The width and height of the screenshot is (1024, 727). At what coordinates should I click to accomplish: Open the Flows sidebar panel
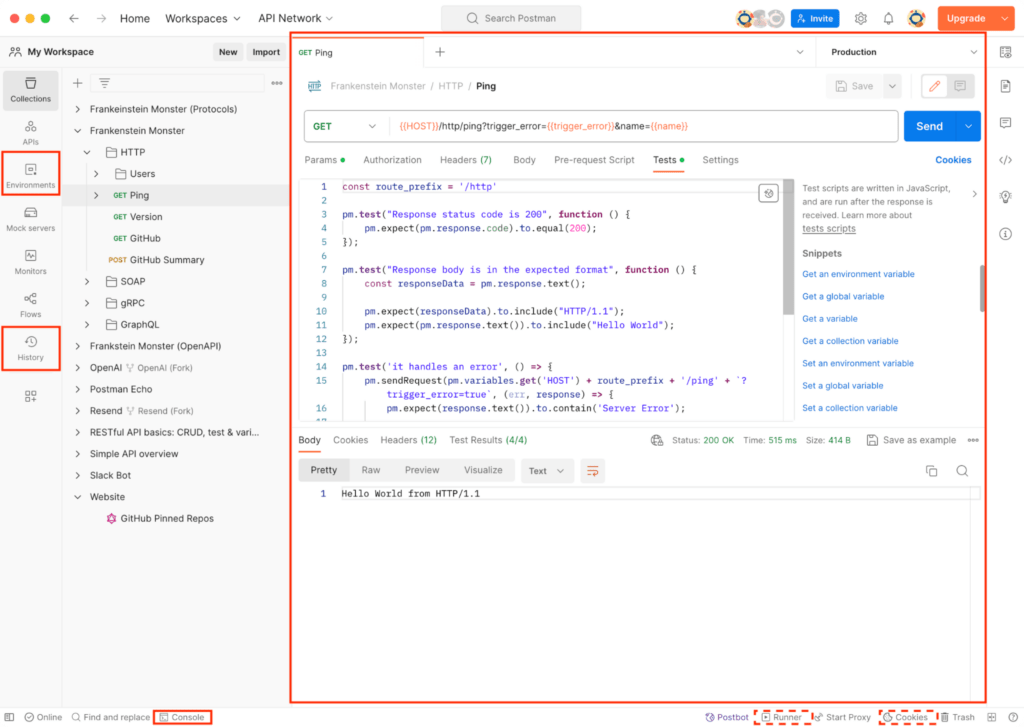point(30,305)
